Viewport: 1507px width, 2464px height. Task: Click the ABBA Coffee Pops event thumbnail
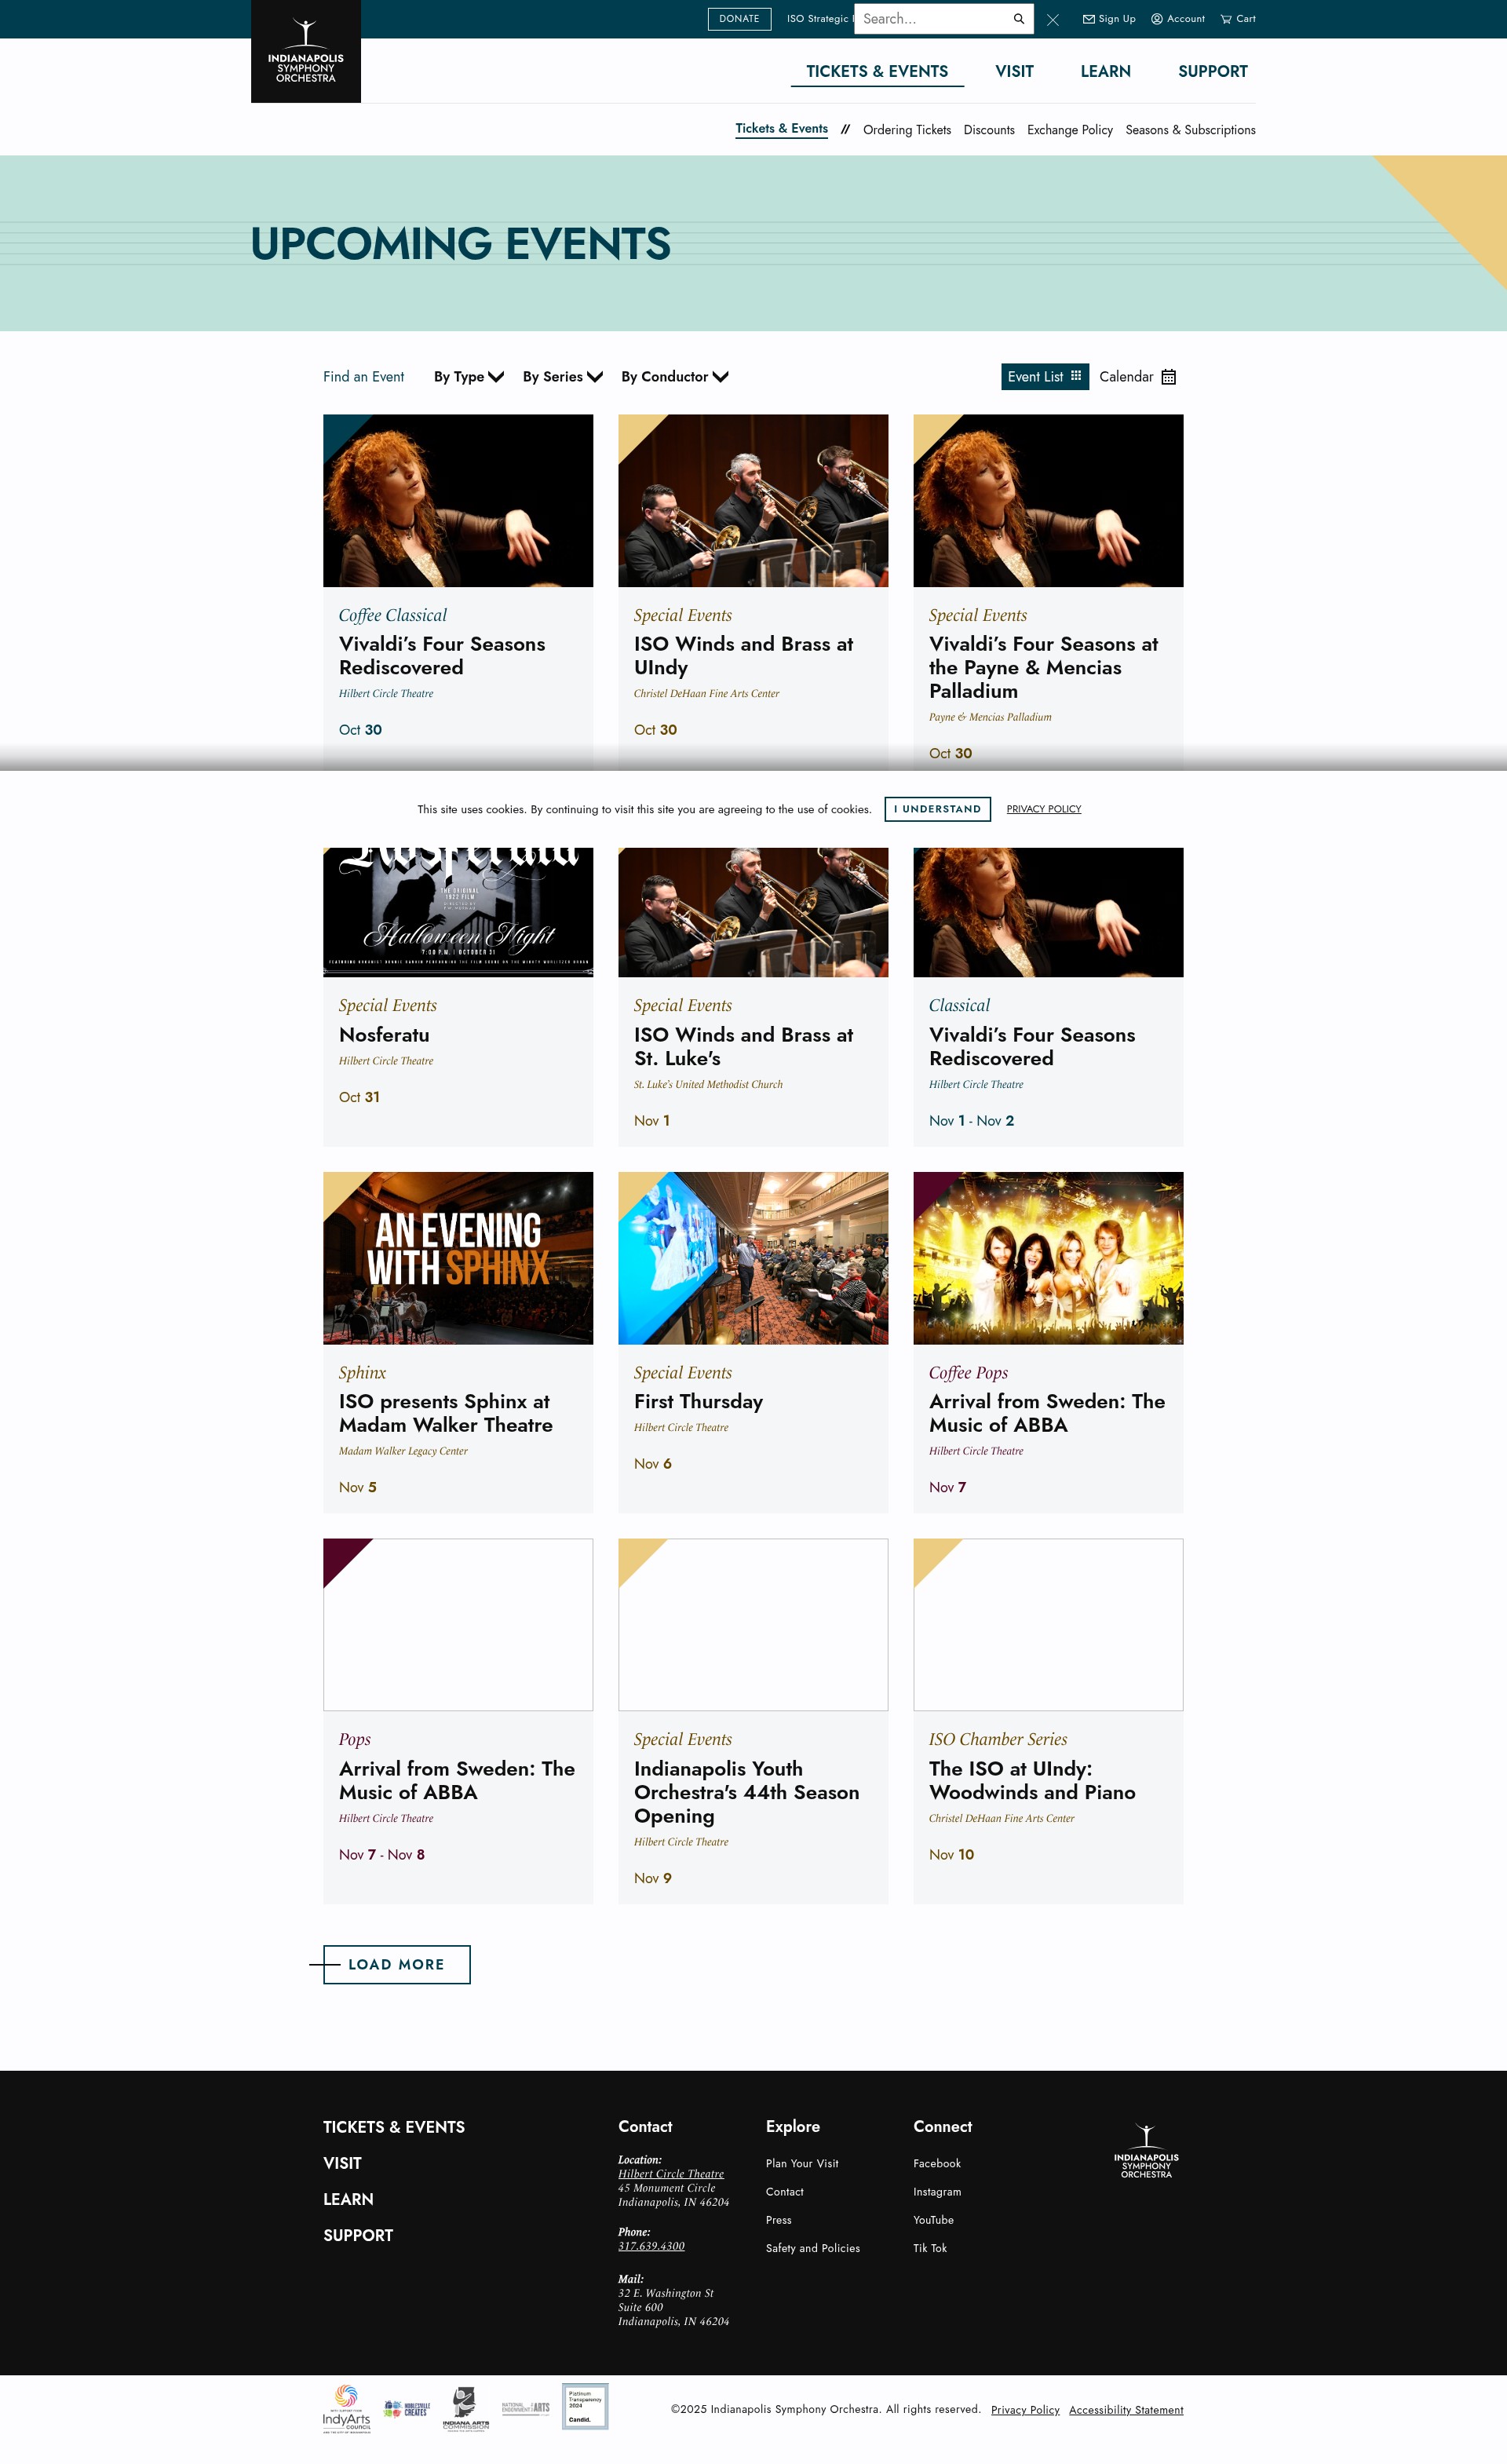(1048, 1258)
